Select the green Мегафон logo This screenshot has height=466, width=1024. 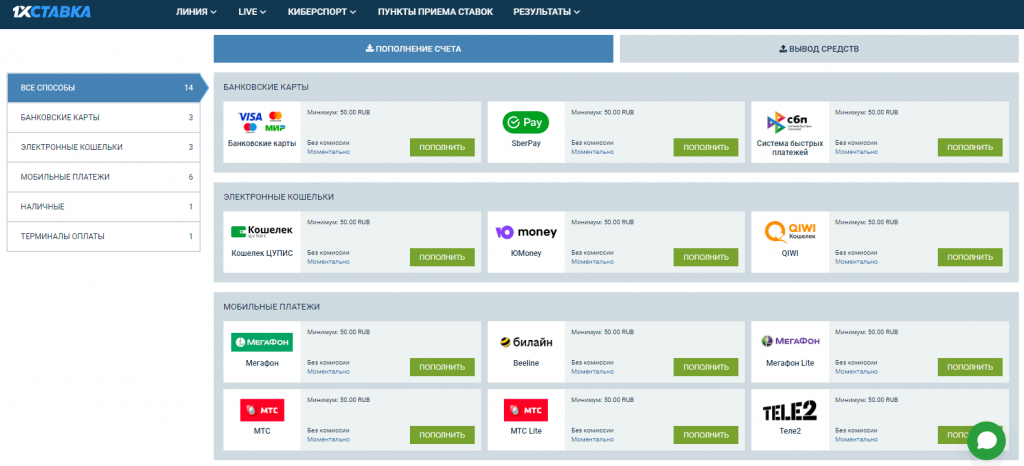262,342
